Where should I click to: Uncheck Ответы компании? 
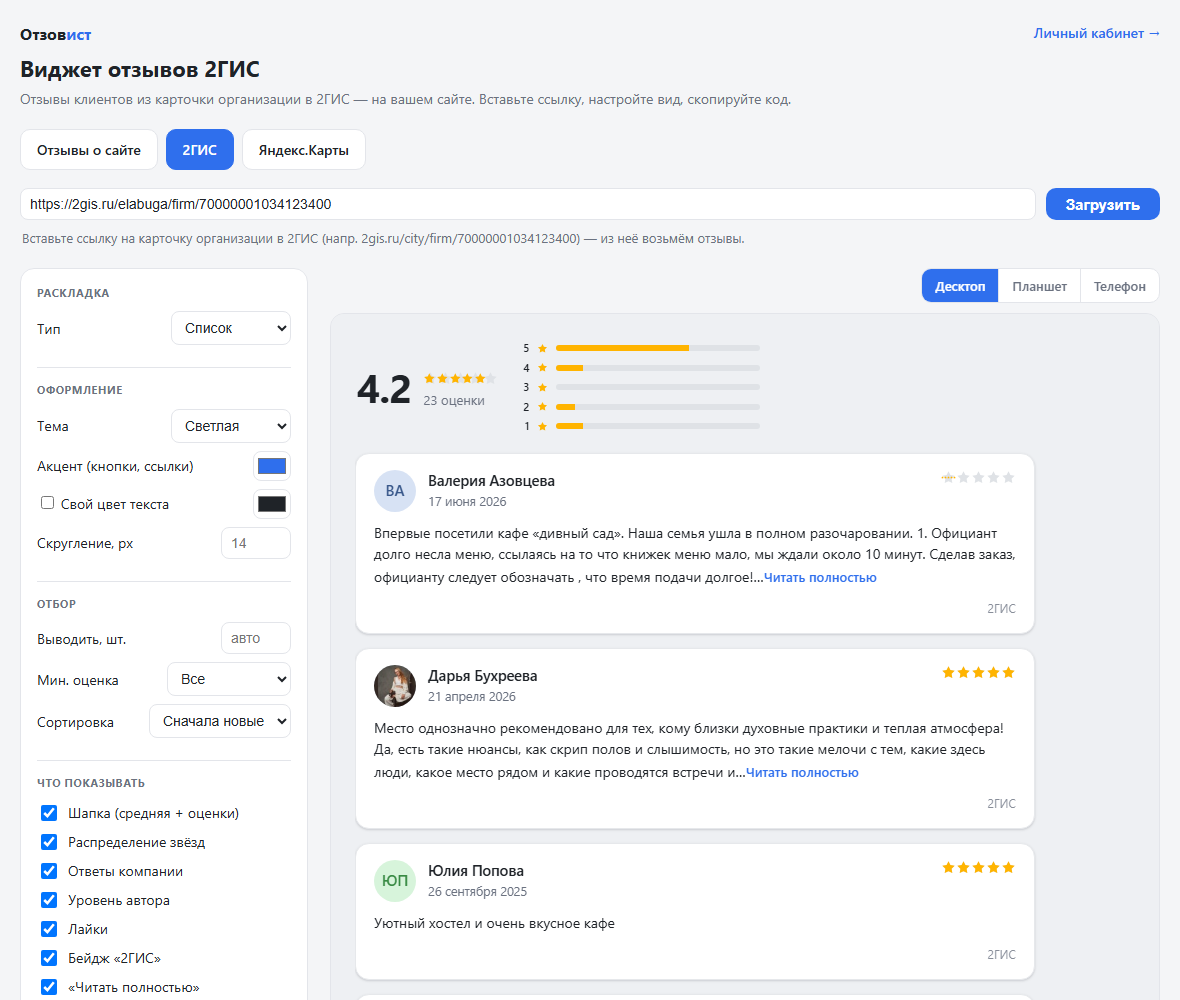[49, 871]
